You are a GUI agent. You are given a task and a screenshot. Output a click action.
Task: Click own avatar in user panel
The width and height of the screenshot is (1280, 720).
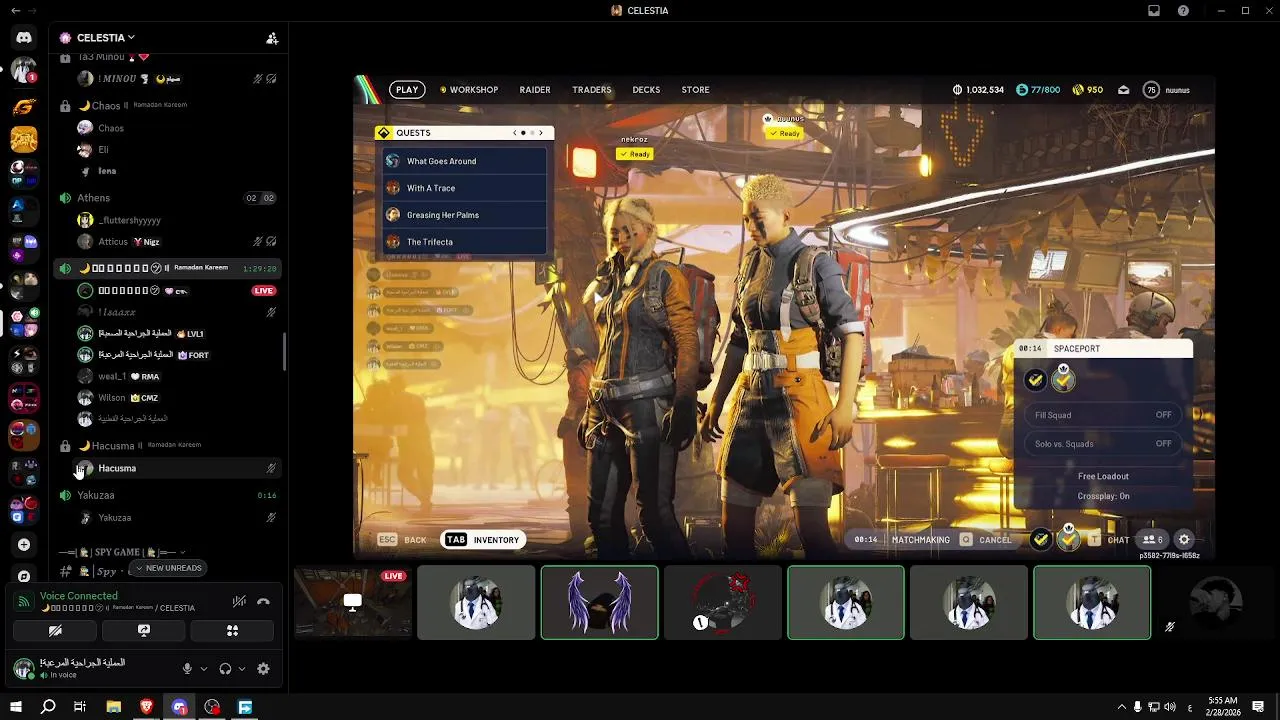click(x=23, y=669)
